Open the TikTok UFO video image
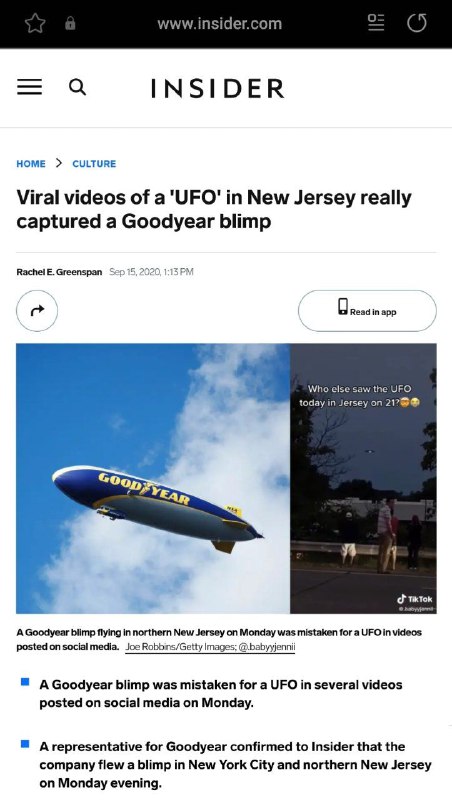Screen dimensions: 452x800 pos(363,478)
